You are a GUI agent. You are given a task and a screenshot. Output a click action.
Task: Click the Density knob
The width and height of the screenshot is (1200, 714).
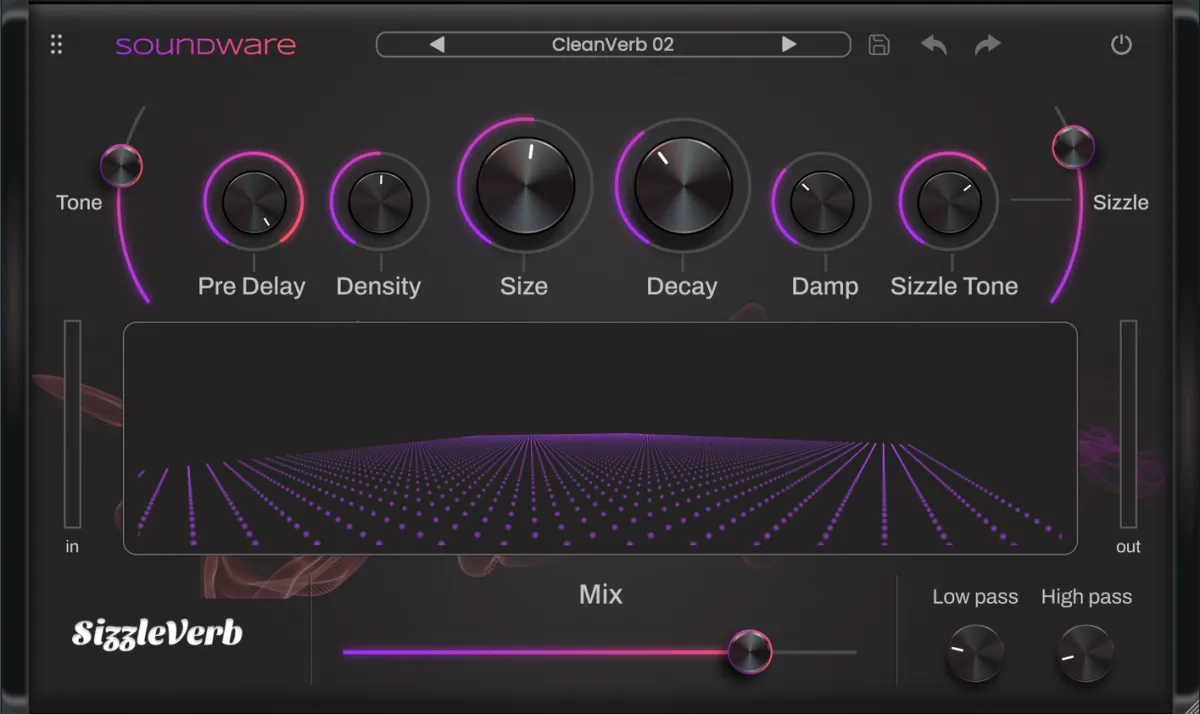[380, 201]
